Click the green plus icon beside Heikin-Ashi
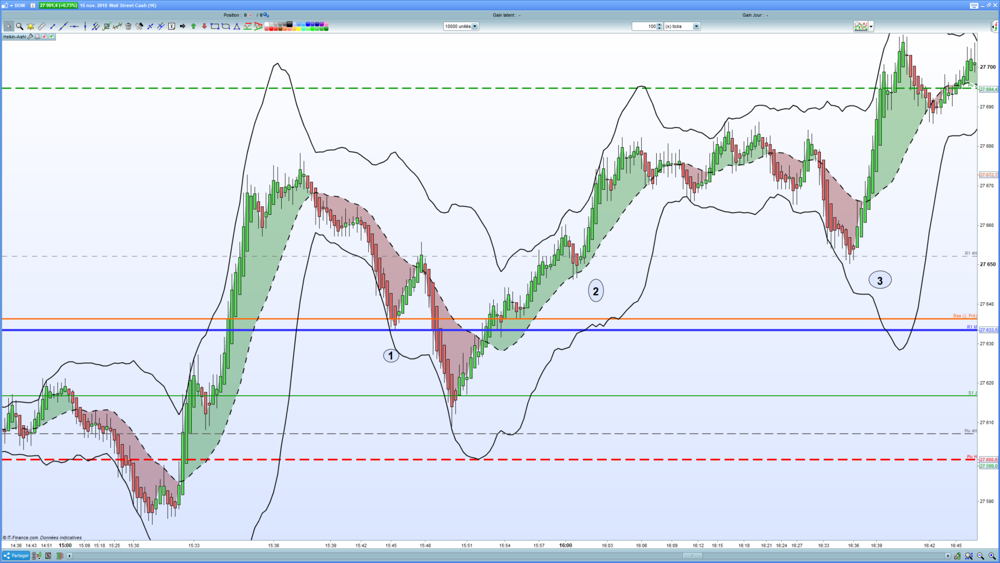Viewport: 1000px width, 563px height. point(52,37)
